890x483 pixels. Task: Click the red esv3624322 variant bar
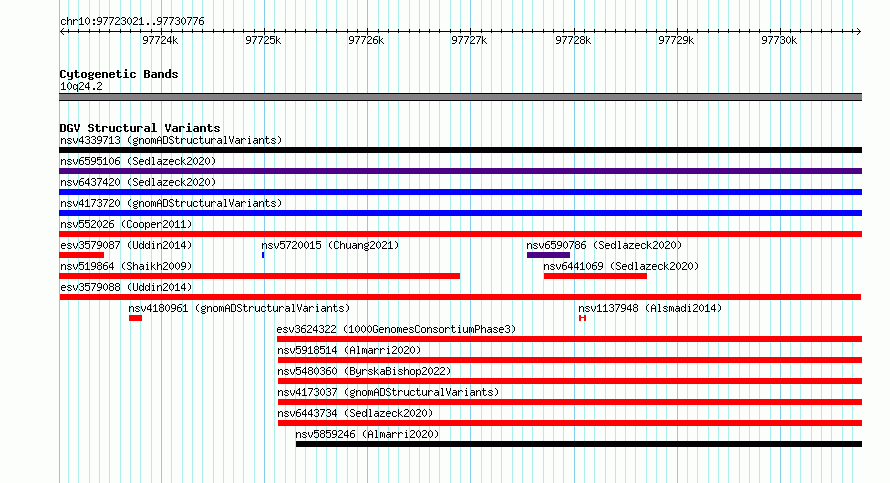pyautogui.click(x=570, y=339)
